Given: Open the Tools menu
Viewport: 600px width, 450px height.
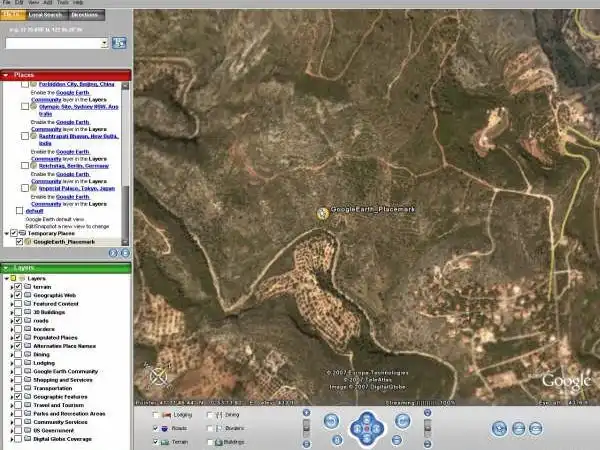Looking at the screenshot, I should pyautogui.click(x=63, y=2).
